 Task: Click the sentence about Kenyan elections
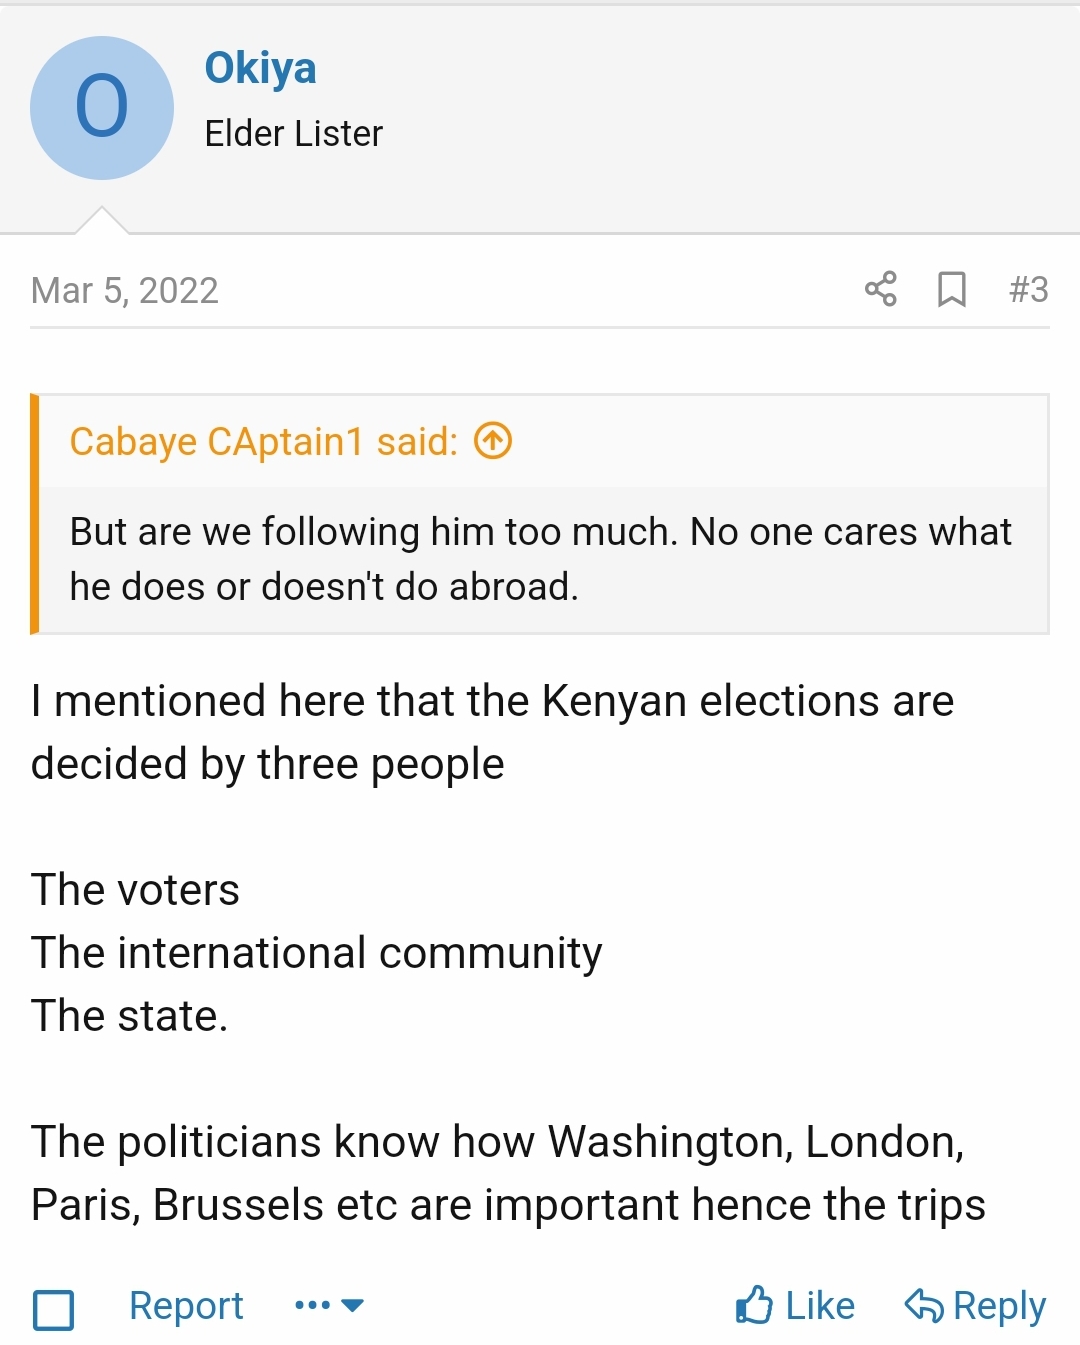(492, 732)
